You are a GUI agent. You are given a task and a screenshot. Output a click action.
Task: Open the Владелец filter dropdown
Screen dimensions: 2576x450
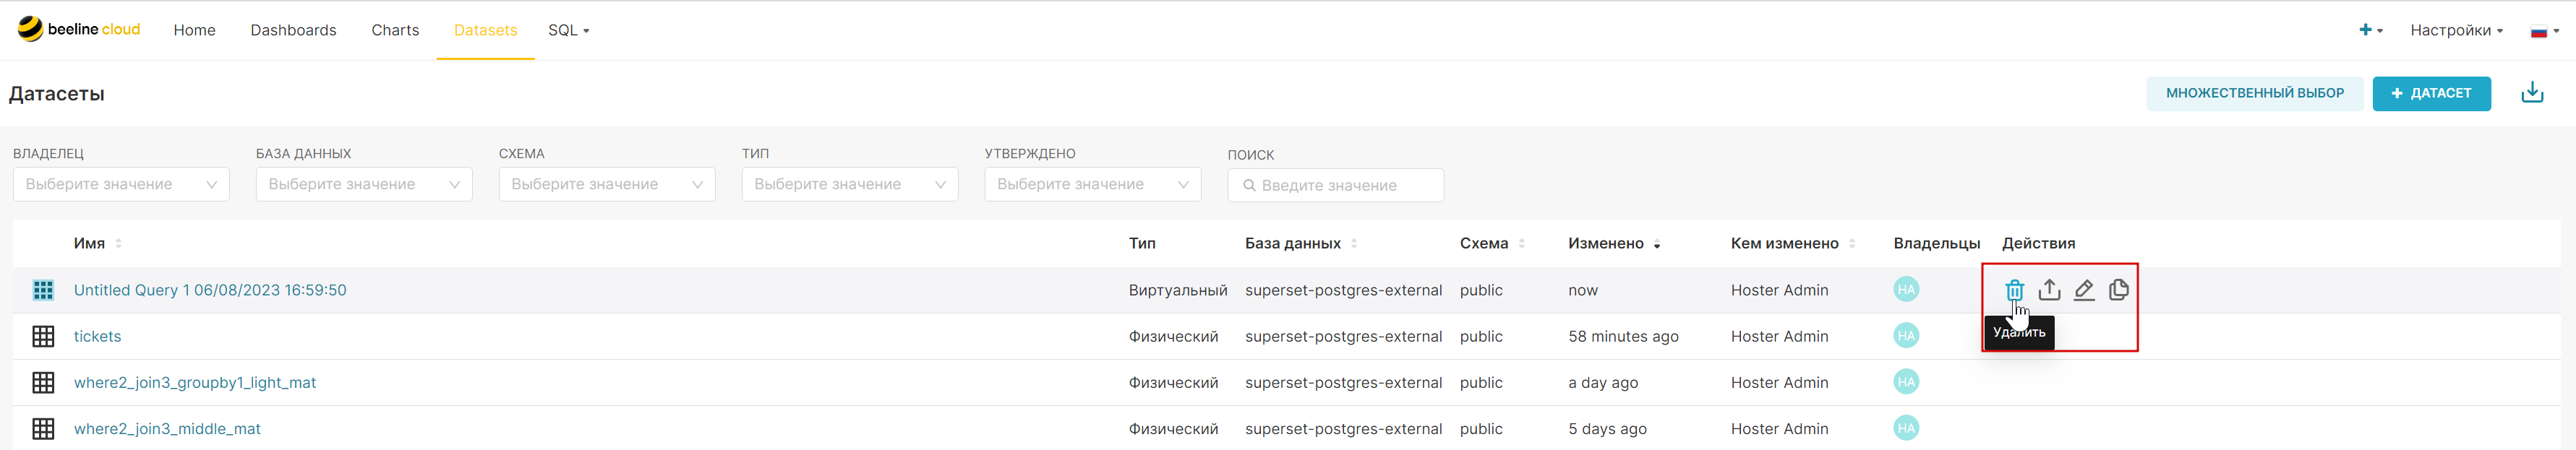click(x=121, y=184)
